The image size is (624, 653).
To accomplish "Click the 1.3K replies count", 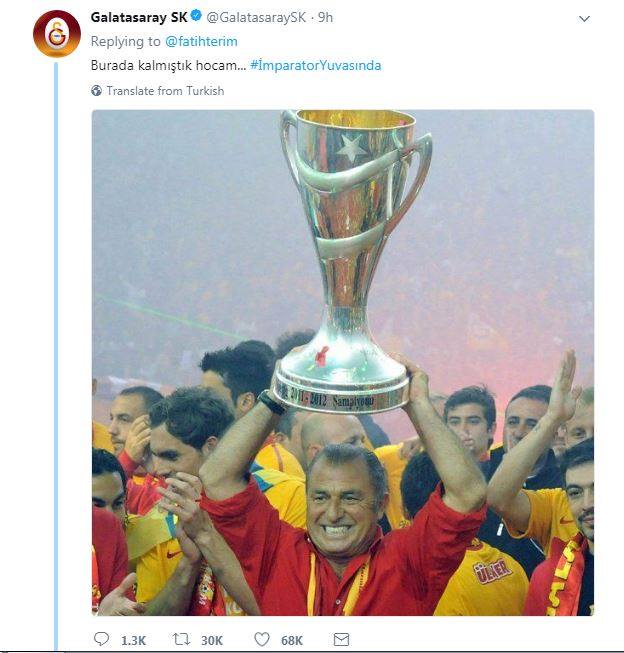I will (133, 640).
